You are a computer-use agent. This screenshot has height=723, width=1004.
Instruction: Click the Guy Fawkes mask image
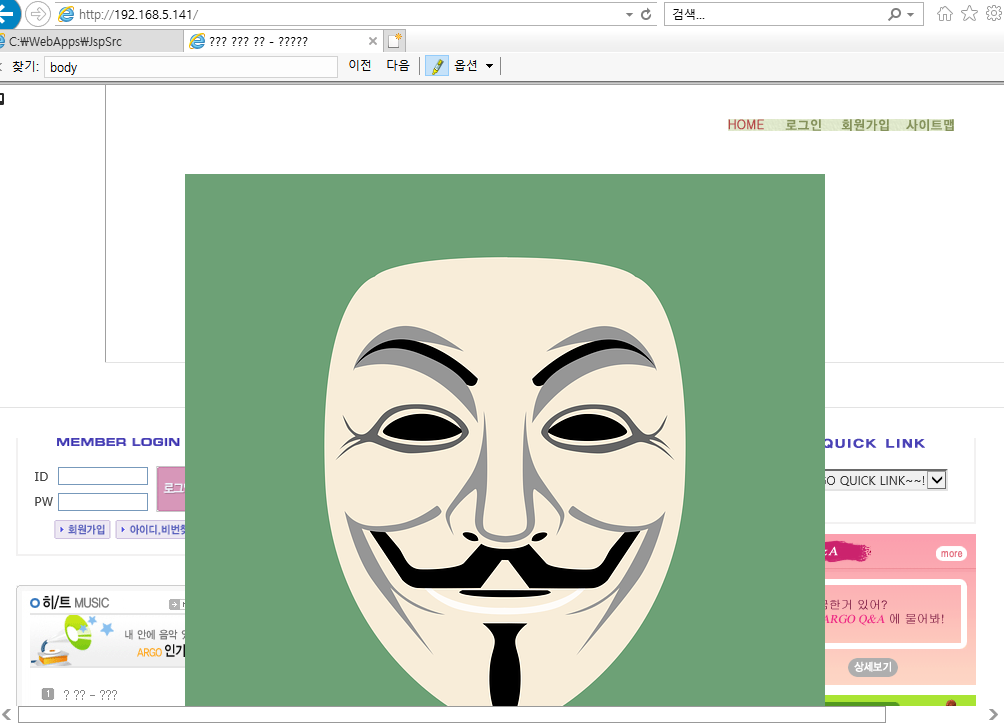coord(505,440)
